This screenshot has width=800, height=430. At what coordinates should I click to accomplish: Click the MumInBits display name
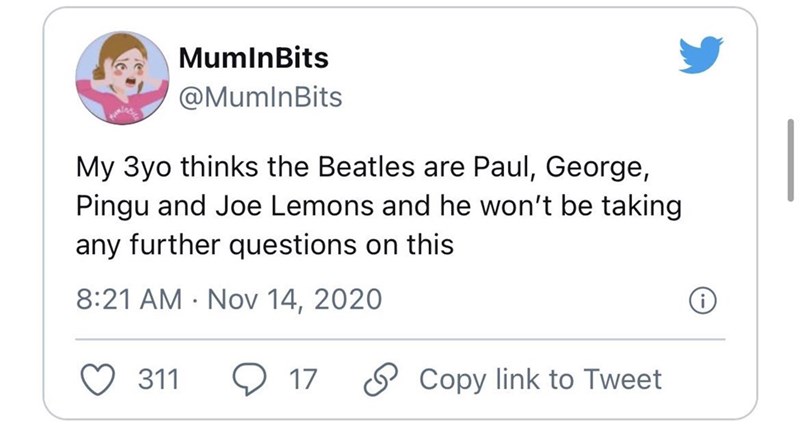pos(253,58)
